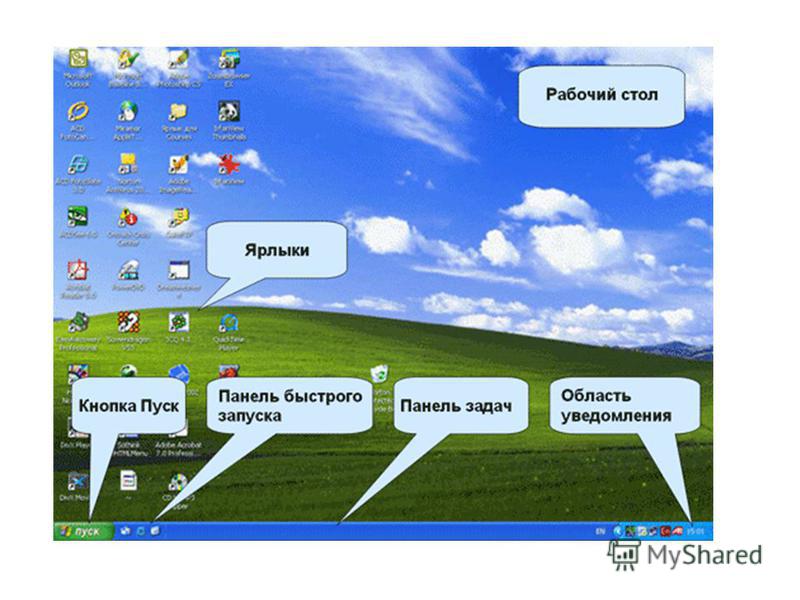This screenshot has height=600, width=800.
Task: Launch Adobe ImageReady from the desktop
Action: coord(179,164)
